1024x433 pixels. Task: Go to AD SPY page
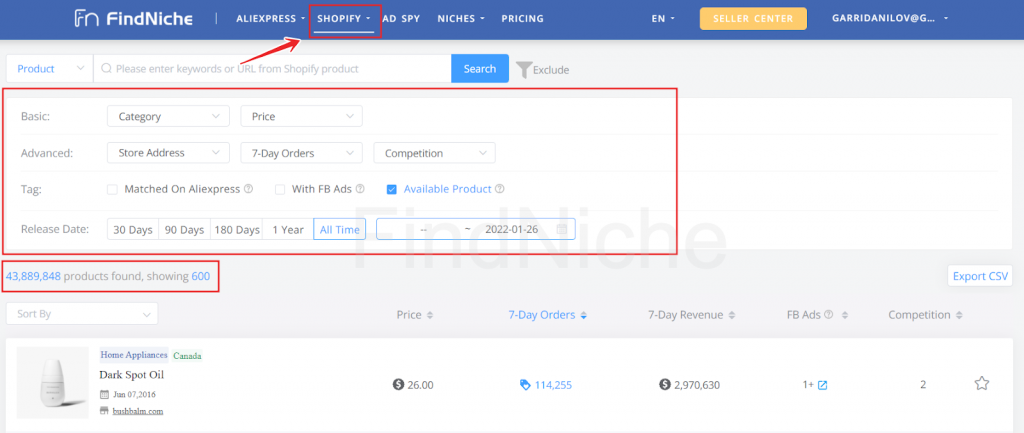401,18
